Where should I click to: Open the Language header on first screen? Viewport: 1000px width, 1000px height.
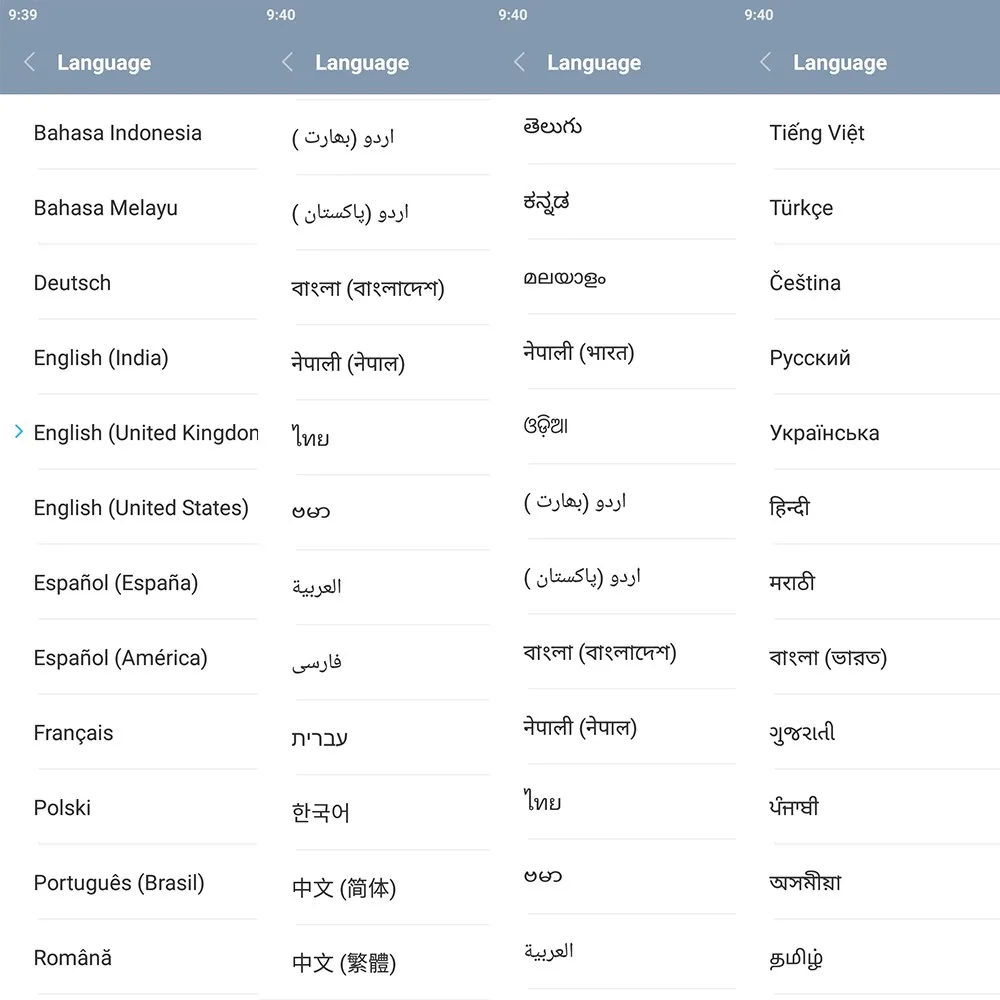click(104, 62)
